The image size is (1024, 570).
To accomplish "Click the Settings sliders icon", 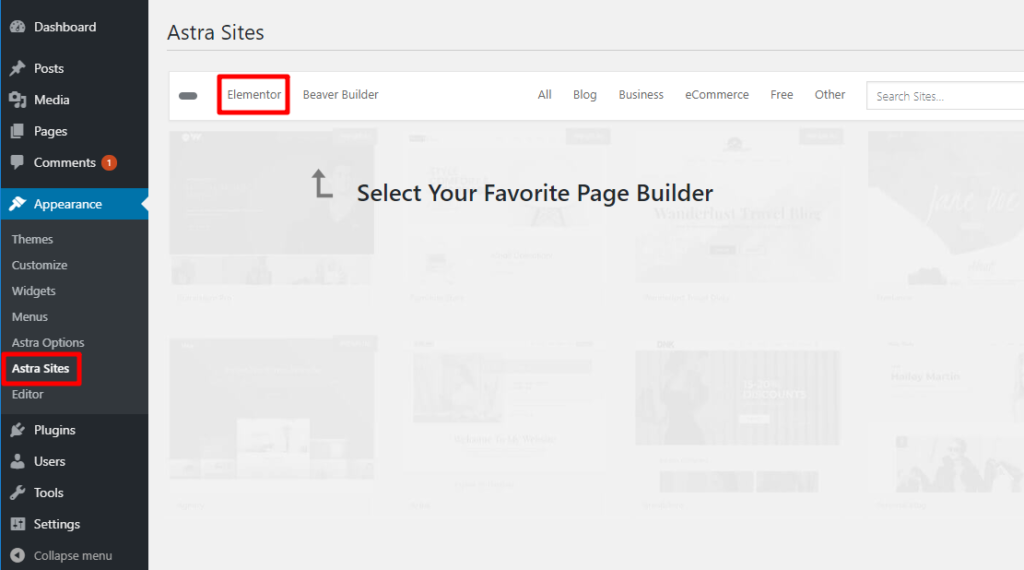I will click(18, 524).
